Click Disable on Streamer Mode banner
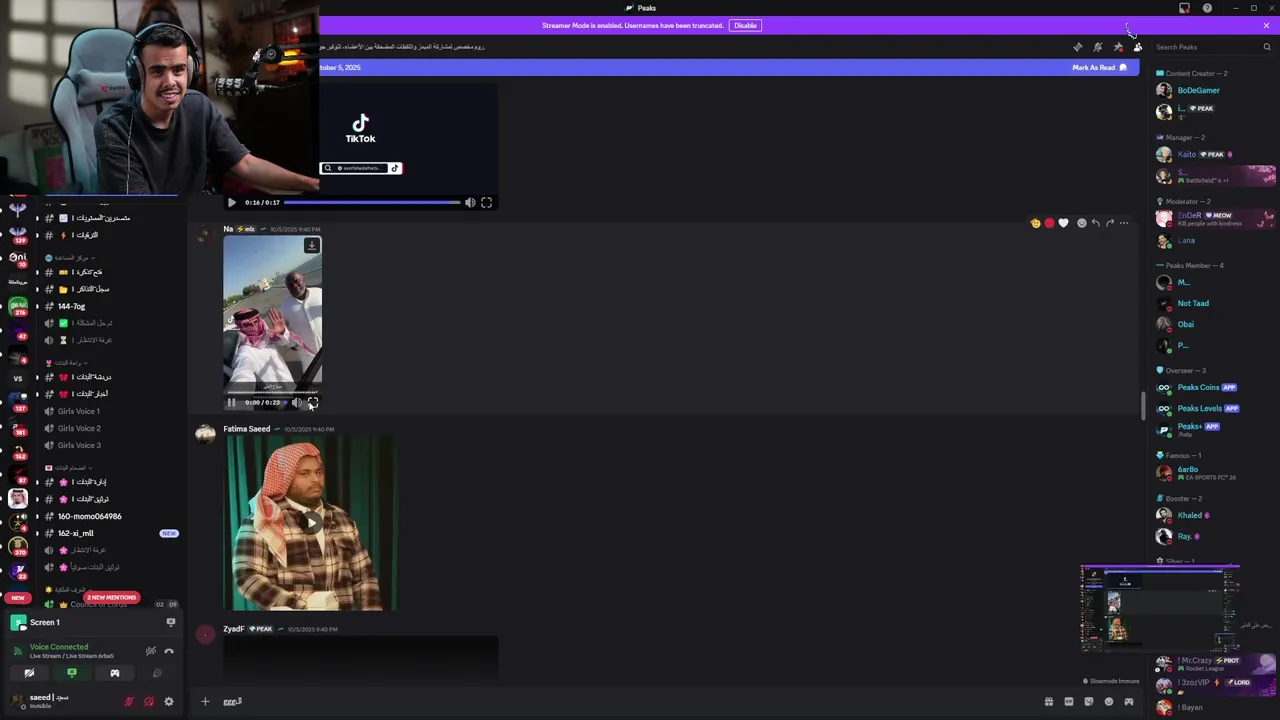Image resolution: width=1280 pixels, height=720 pixels. (745, 25)
